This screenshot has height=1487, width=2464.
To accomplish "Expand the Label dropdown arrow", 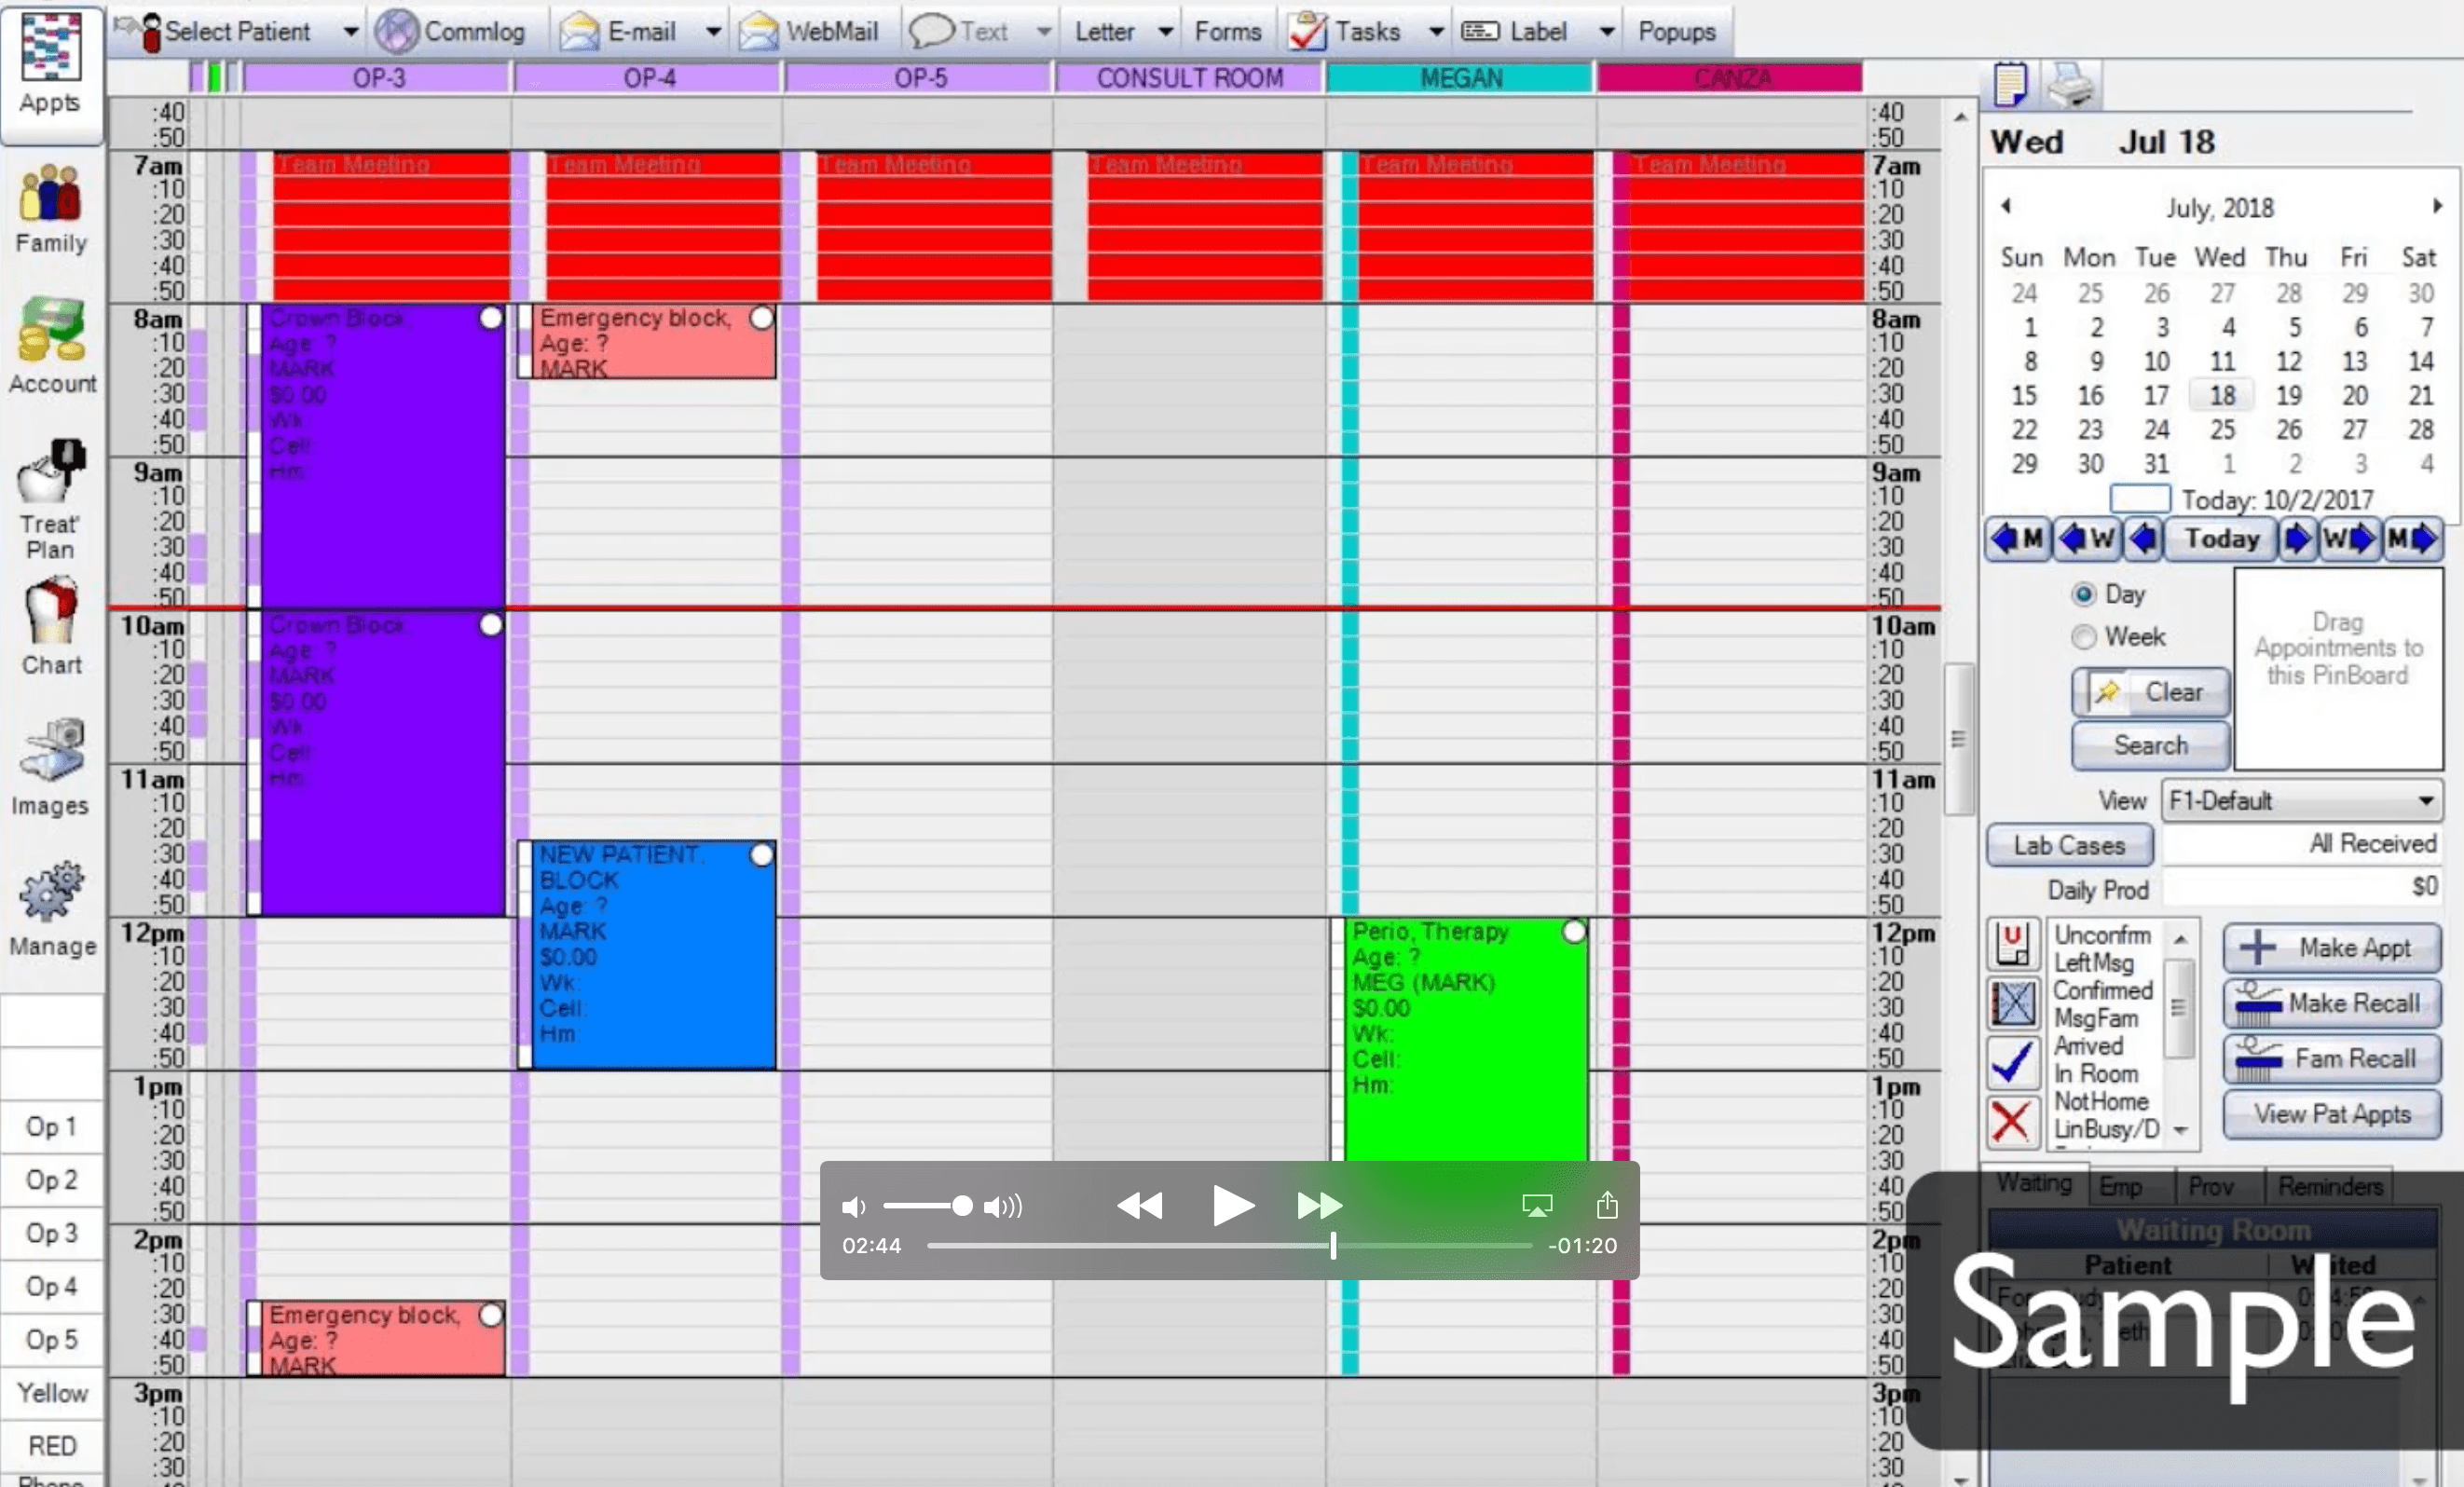I will [x=1606, y=31].
